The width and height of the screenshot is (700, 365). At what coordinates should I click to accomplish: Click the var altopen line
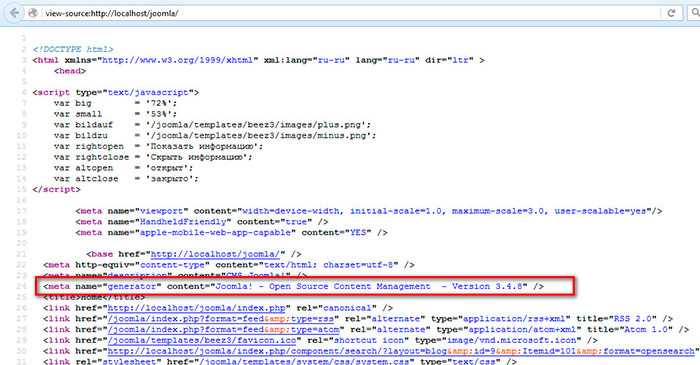tap(123, 168)
